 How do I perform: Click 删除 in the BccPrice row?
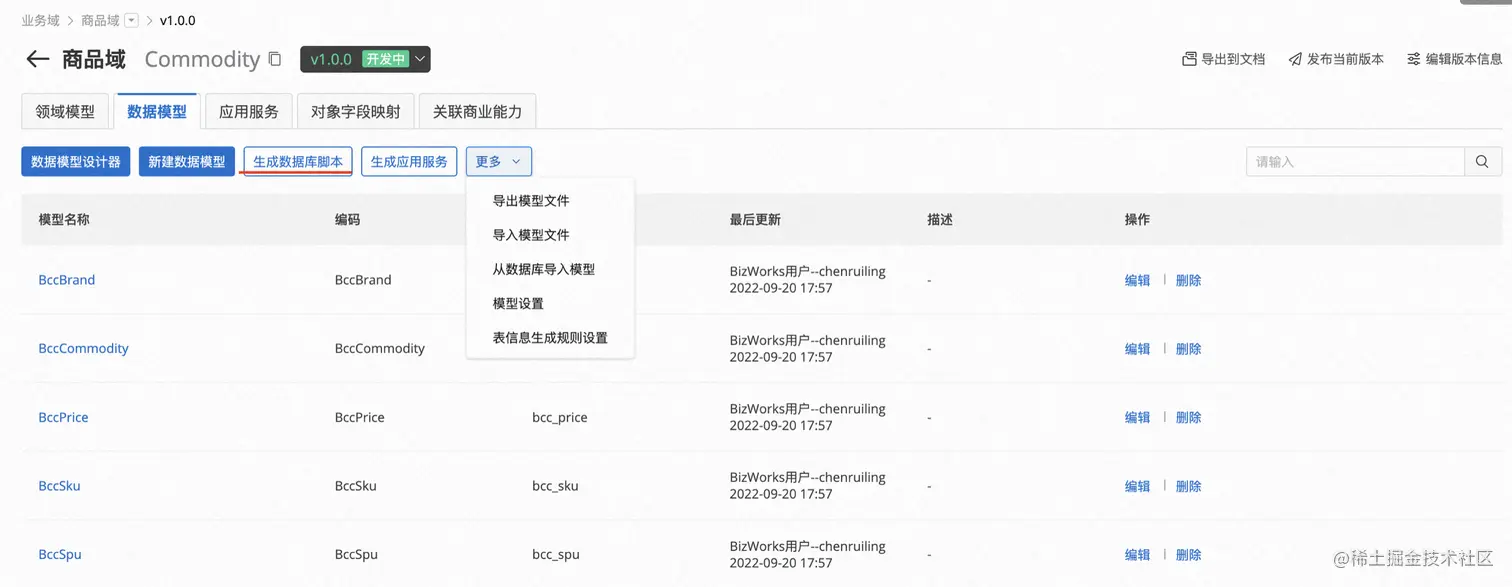[1188, 417]
